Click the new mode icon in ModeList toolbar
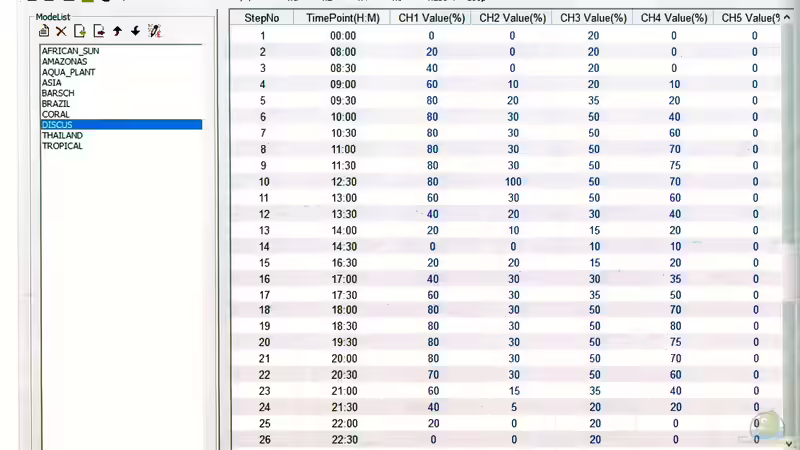The height and width of the screenshot is (450, 800). click(x=44, y=31)
